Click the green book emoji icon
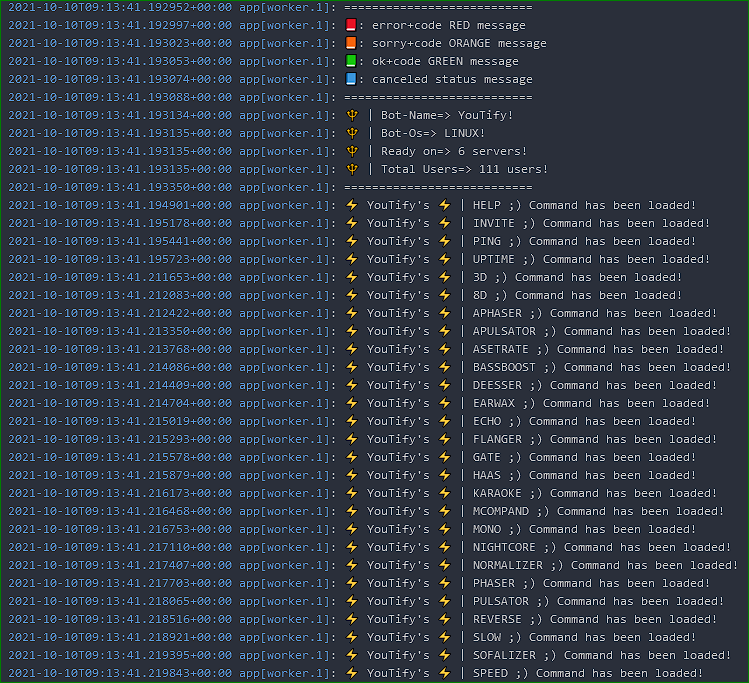The image size is (749, 683). click(351, 61)
